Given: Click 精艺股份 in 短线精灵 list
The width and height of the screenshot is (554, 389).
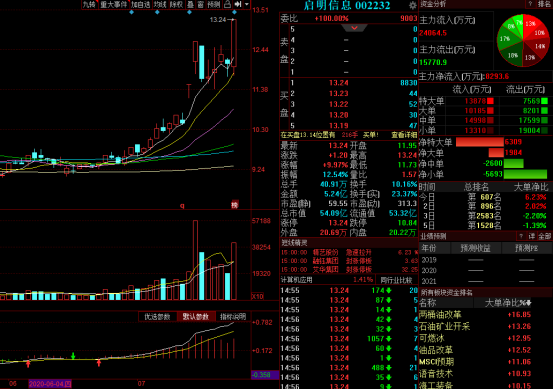Looking at the screenshot, I should coord(325,252).
